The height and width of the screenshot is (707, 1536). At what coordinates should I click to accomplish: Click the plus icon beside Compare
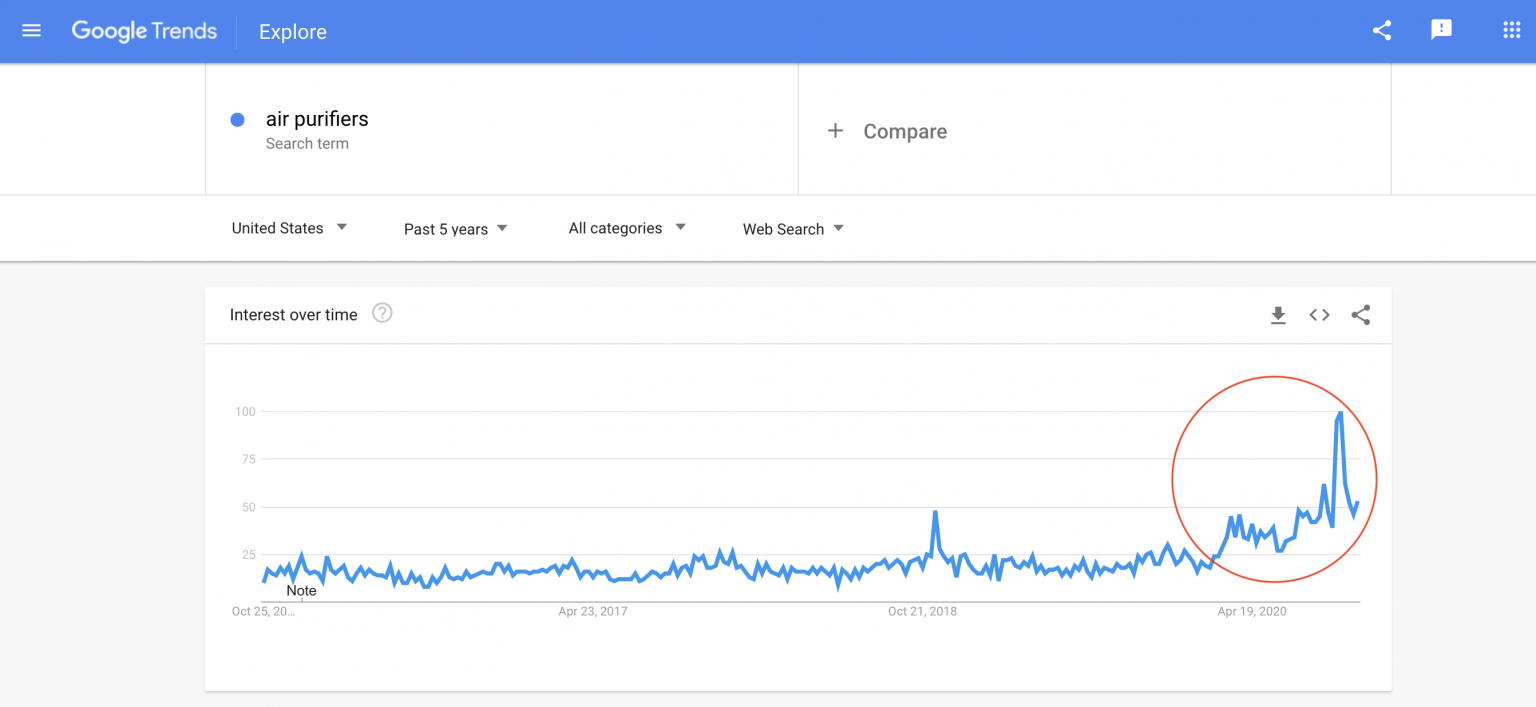pyautogui.click(x=835, y=131)
